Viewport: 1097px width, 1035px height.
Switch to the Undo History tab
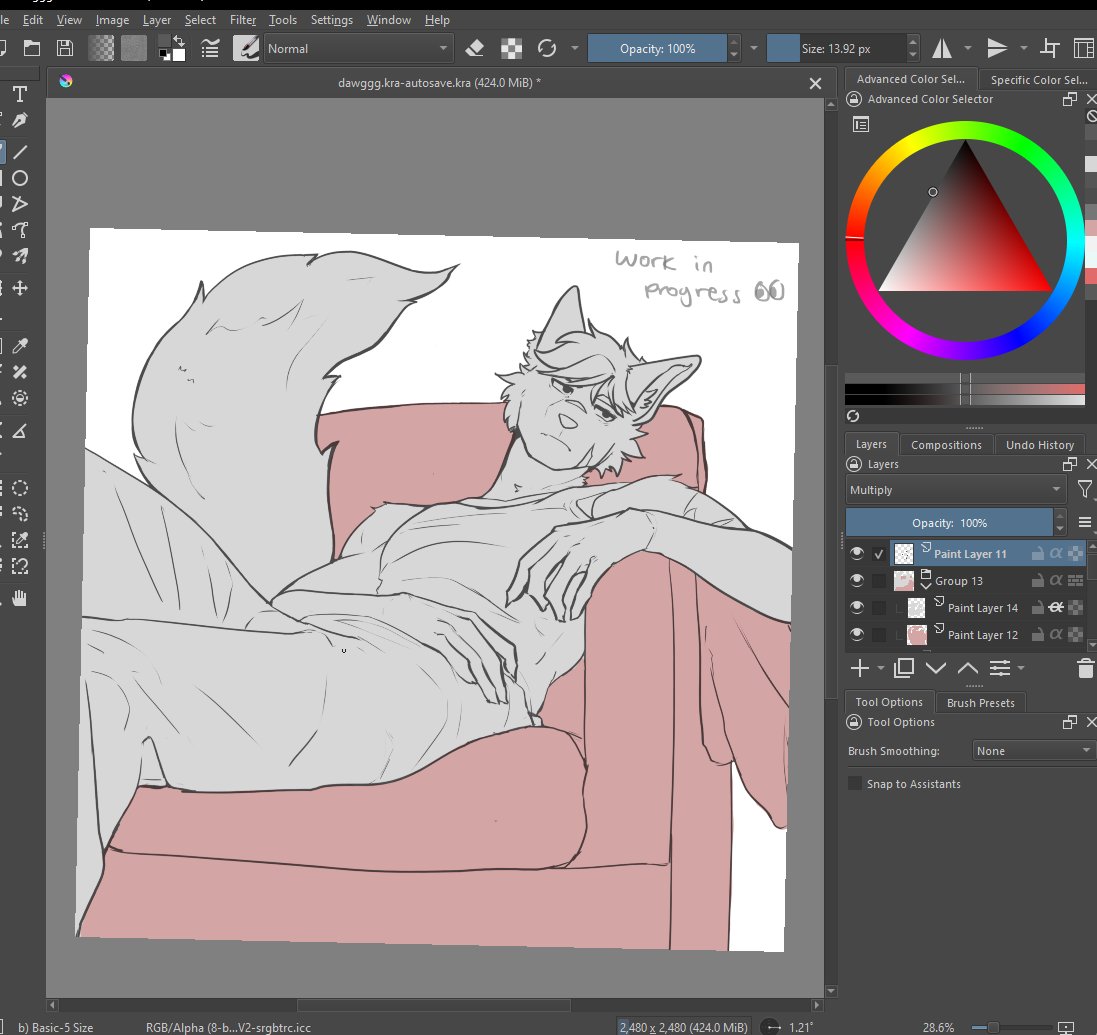click(x=1040, y=444)
